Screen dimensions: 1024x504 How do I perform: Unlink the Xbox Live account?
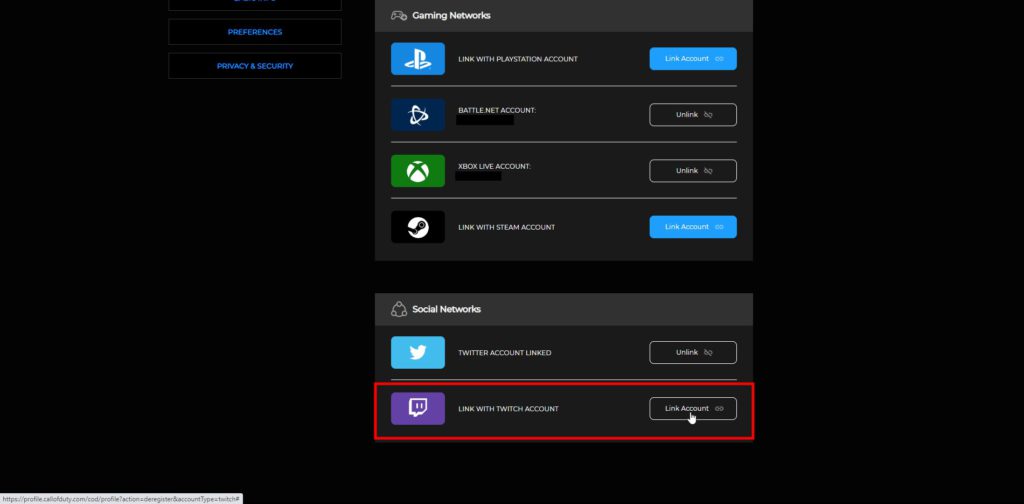(x=693, y=171)
